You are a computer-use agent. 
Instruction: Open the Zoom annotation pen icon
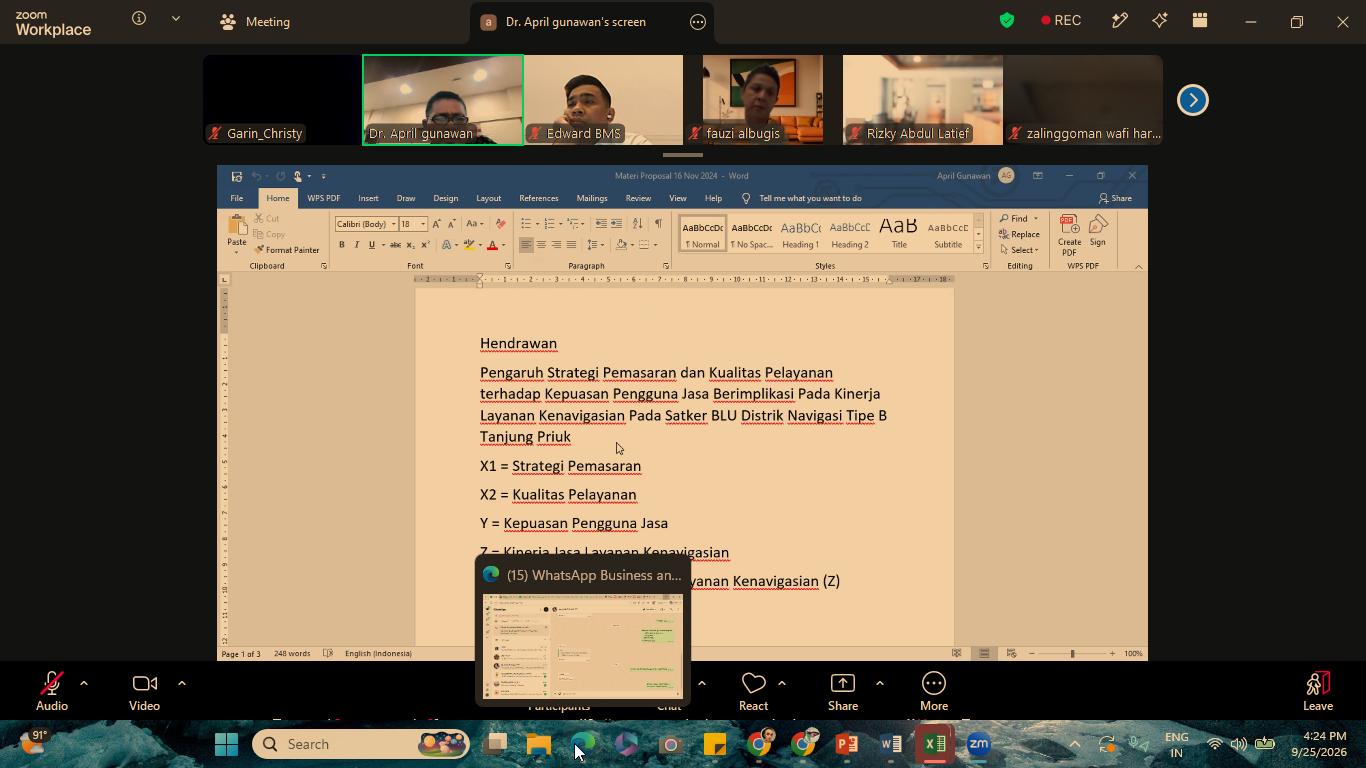1119,20
